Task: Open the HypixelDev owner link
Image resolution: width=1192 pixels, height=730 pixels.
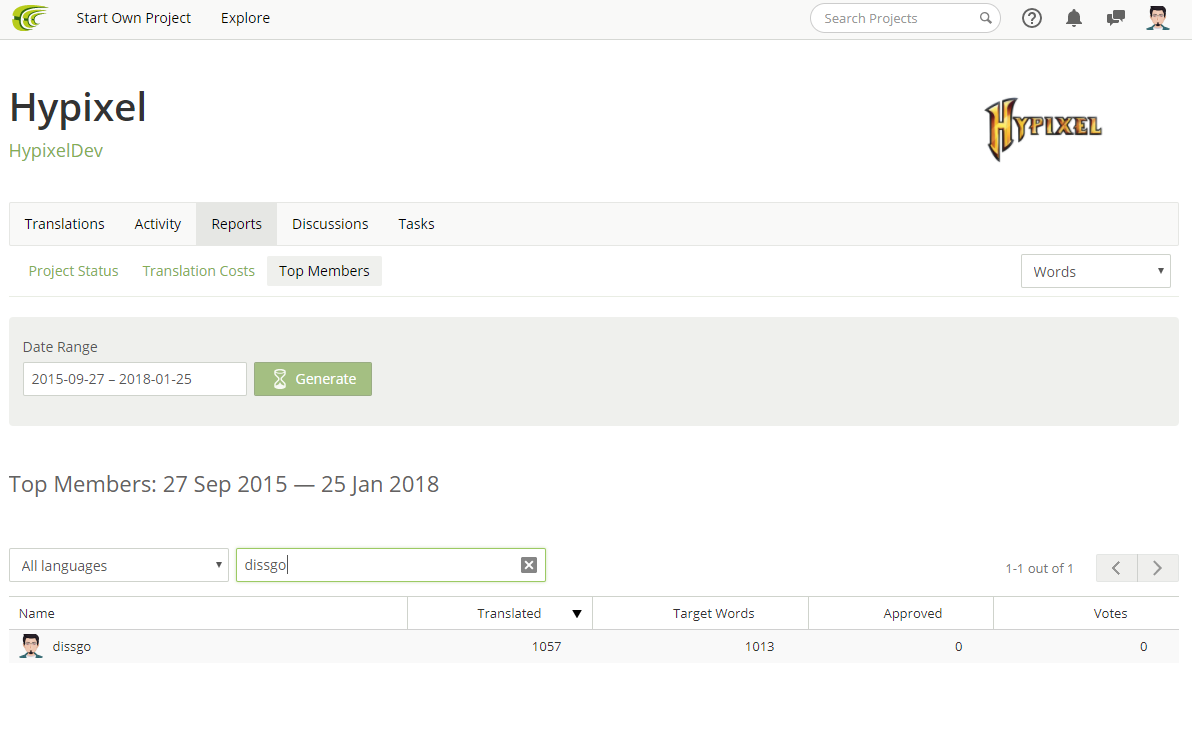Action: coord(56,151)
